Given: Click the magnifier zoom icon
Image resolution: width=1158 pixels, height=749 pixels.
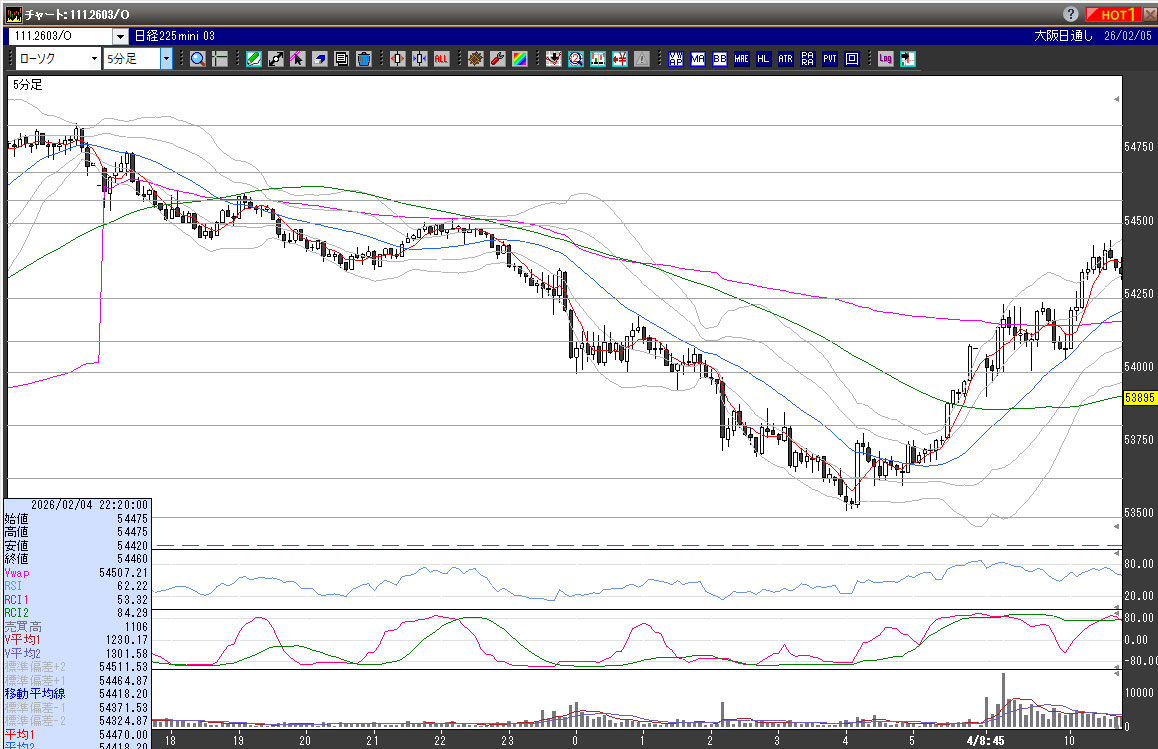Looking at the screenshot, I should tap(198, 59).
